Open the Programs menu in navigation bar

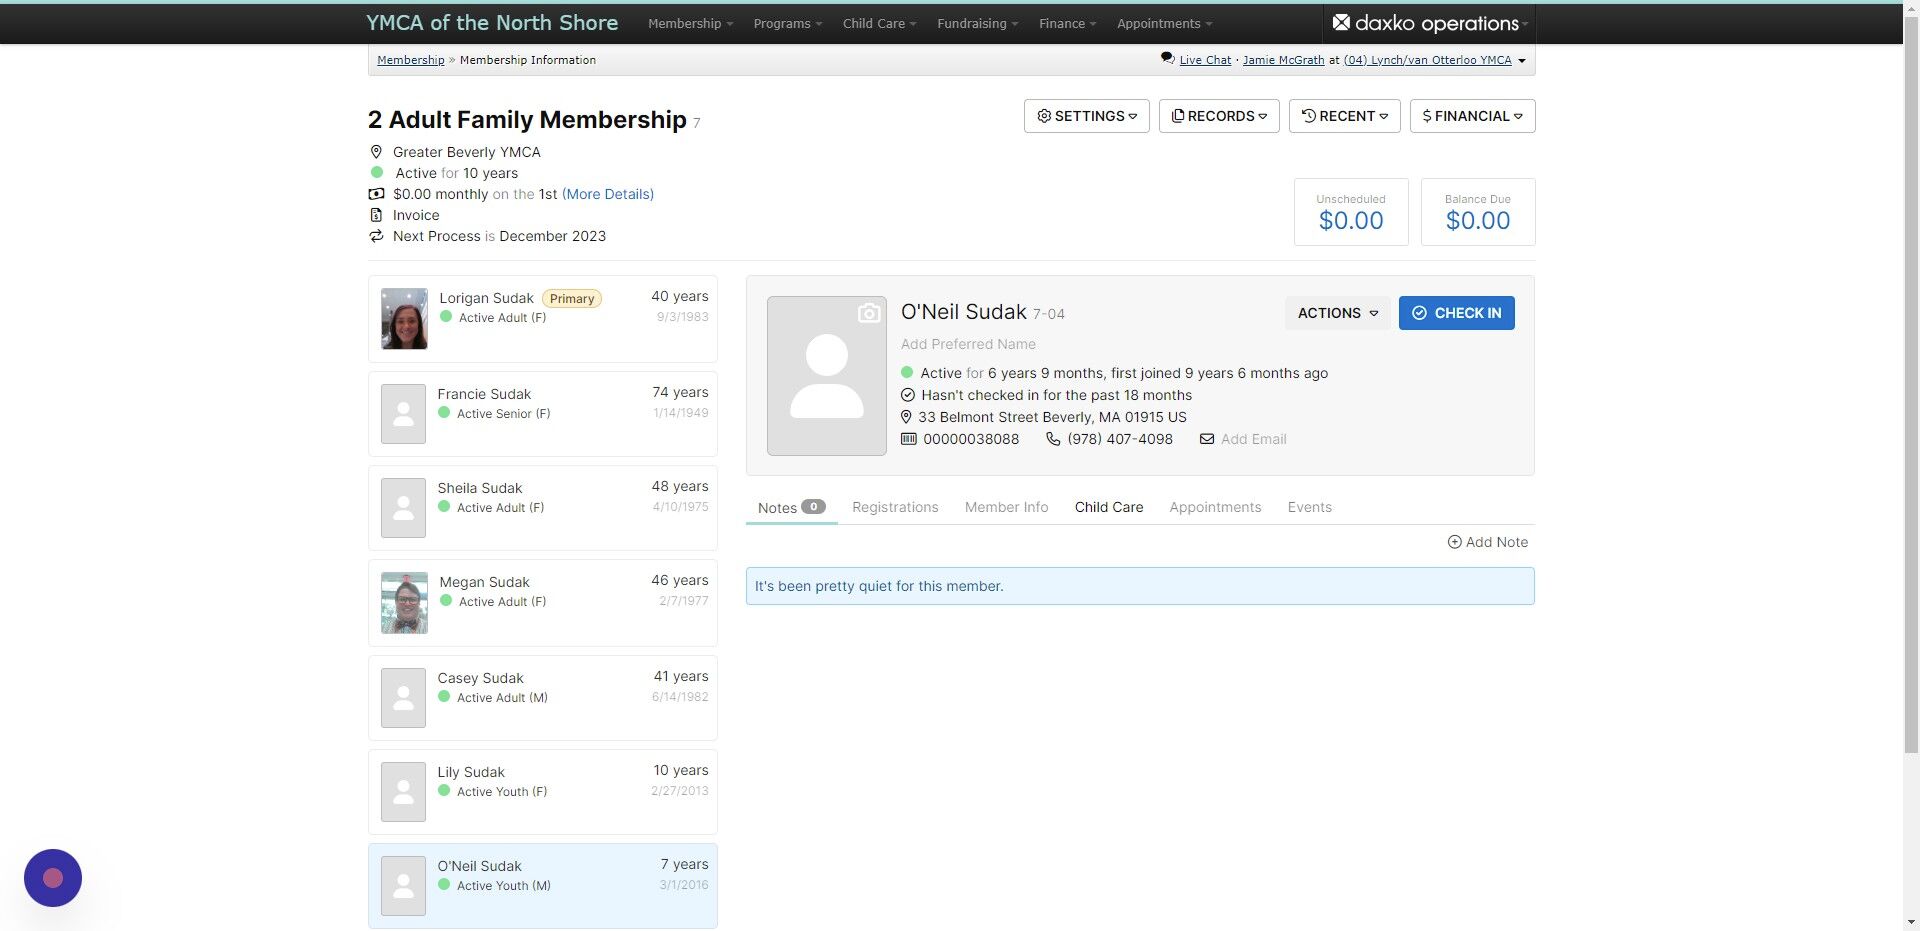point(787,23)
